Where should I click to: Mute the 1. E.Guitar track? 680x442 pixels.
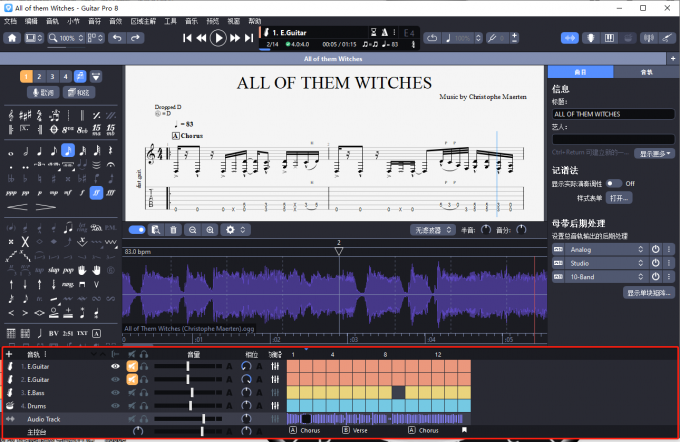tap(132, 367)
